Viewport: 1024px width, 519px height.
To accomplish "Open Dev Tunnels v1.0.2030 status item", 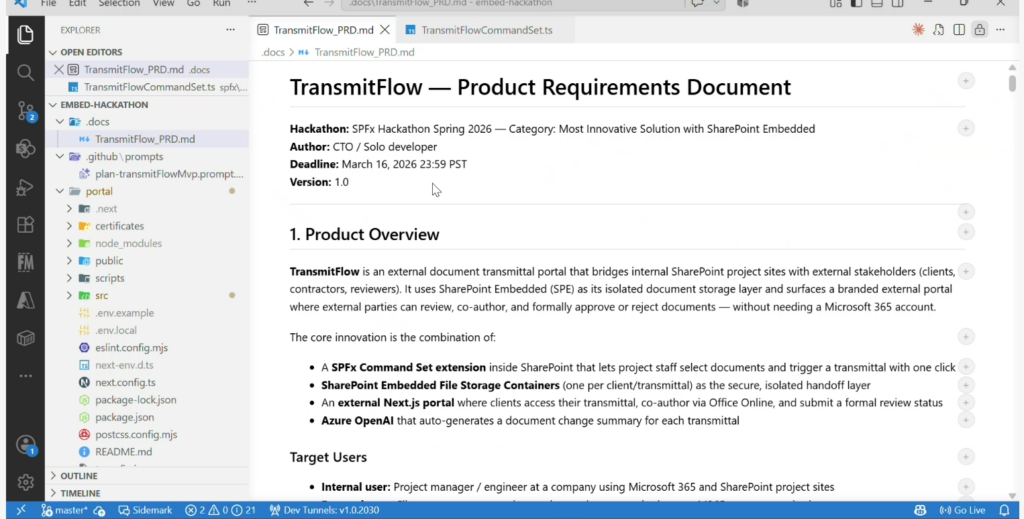I will [x=324, y=510].
